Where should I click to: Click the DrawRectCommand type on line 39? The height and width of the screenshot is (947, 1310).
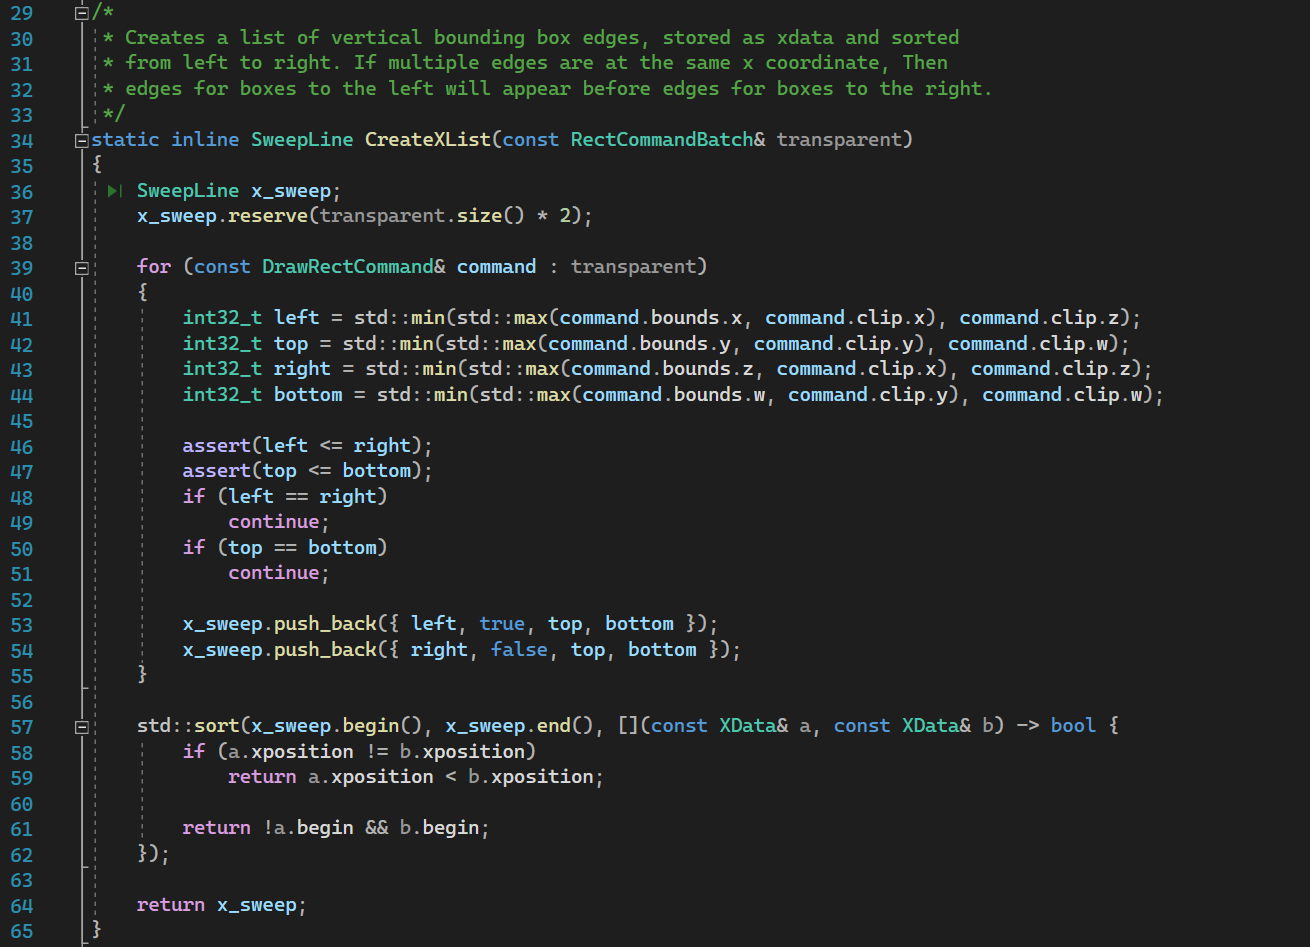pos(348,267)
